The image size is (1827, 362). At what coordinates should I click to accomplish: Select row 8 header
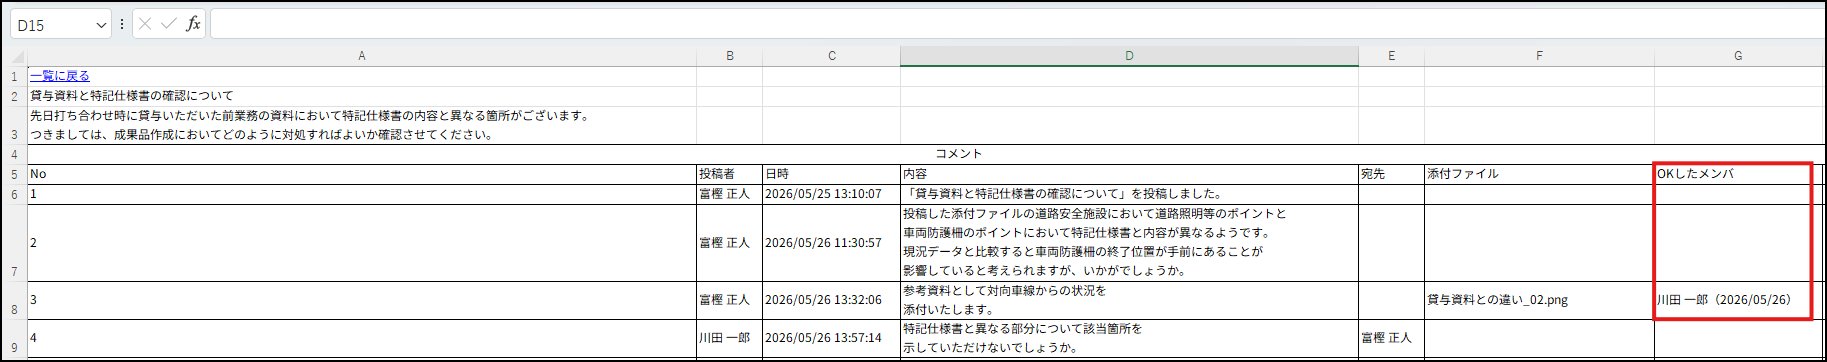[14, 301]
